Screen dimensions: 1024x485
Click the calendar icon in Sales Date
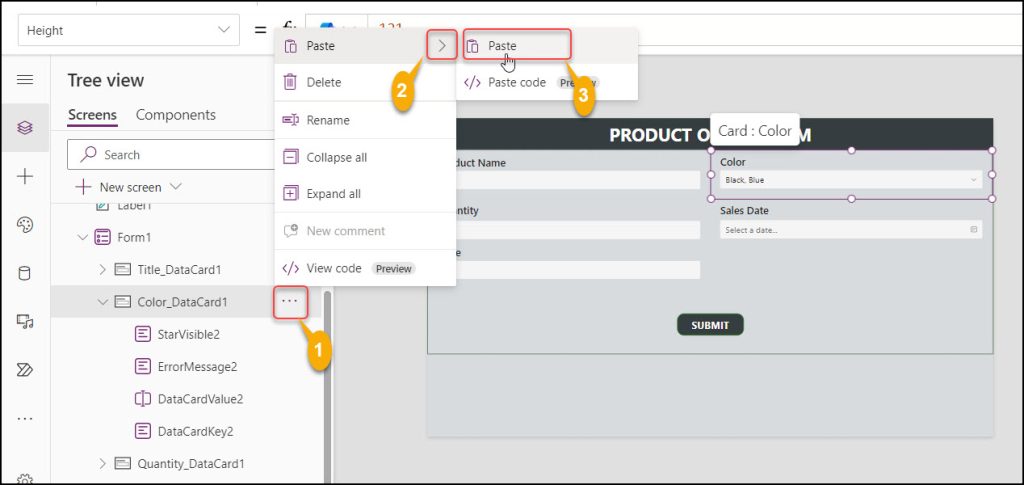tap(974, 230)
